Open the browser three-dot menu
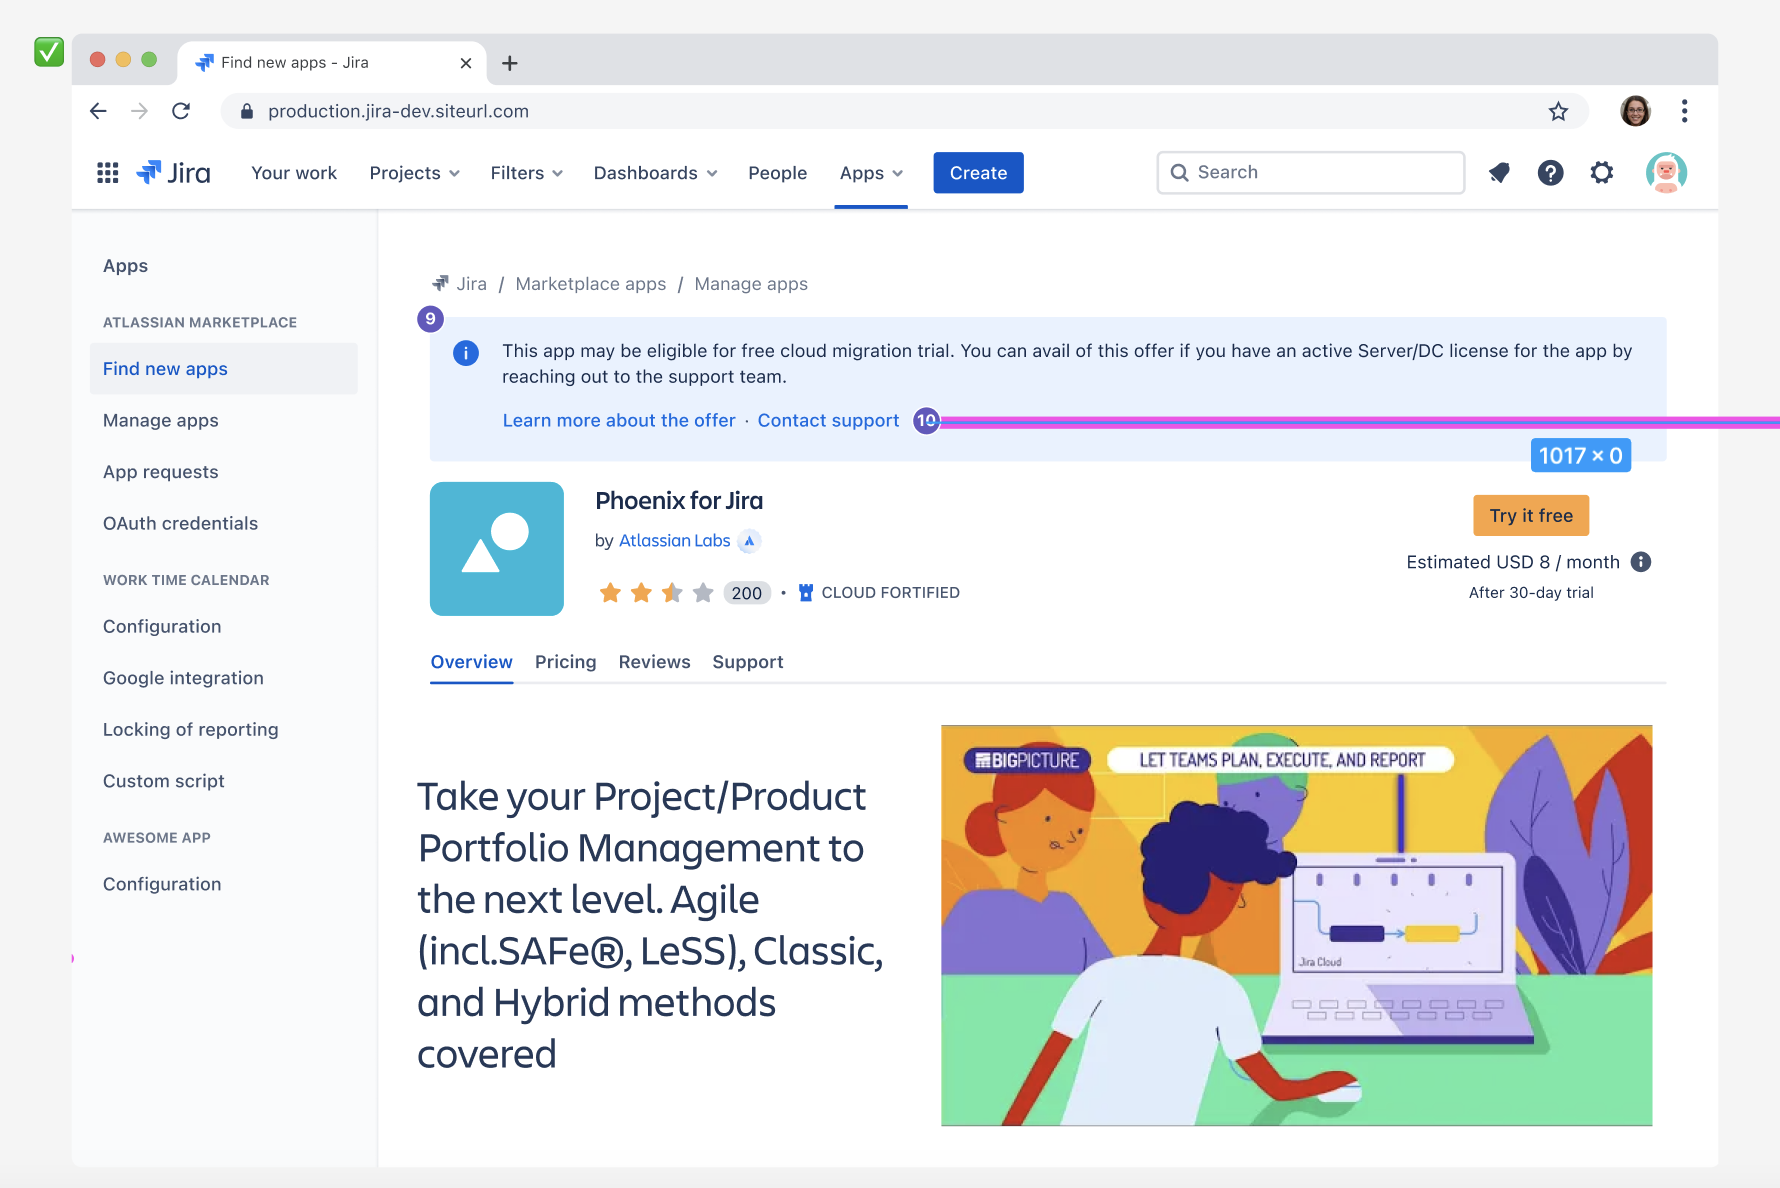Viewport: 1780px width, 1188px height. [1685, 111]
